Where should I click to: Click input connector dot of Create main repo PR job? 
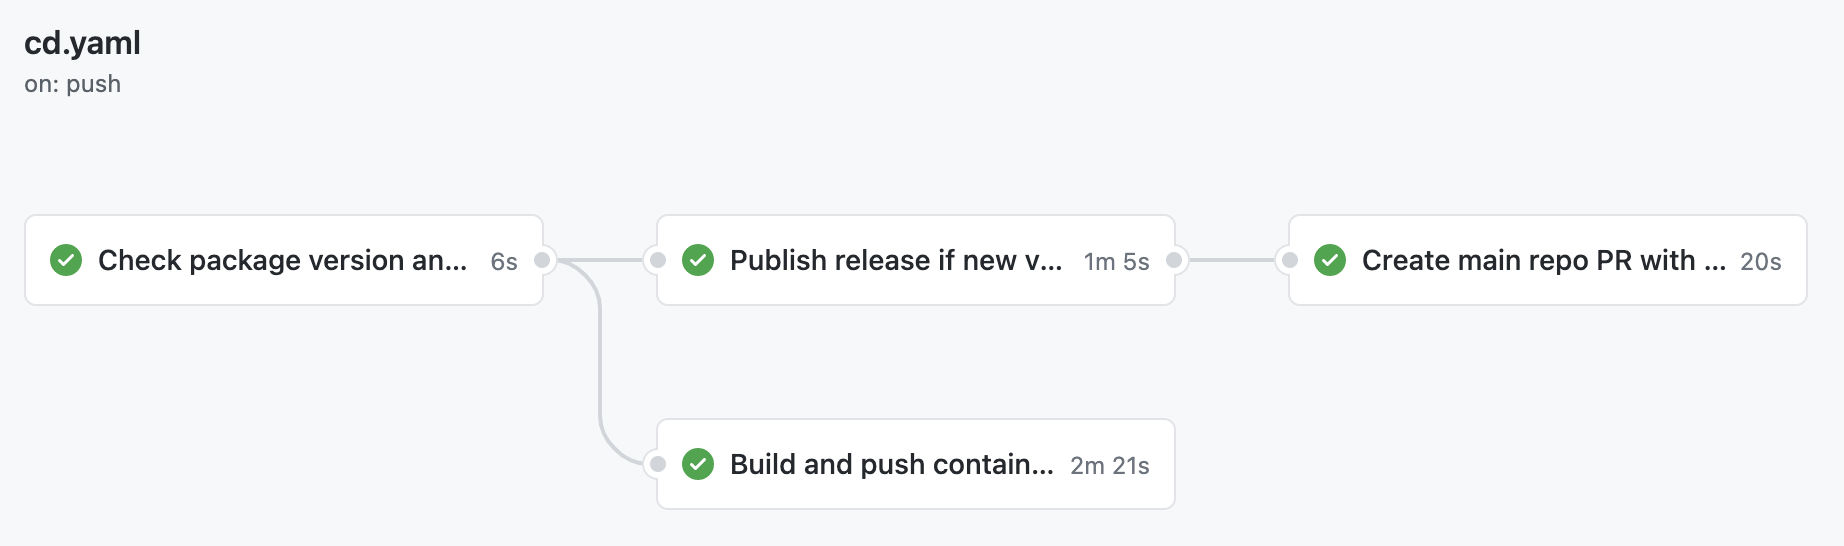point(1290,260)
